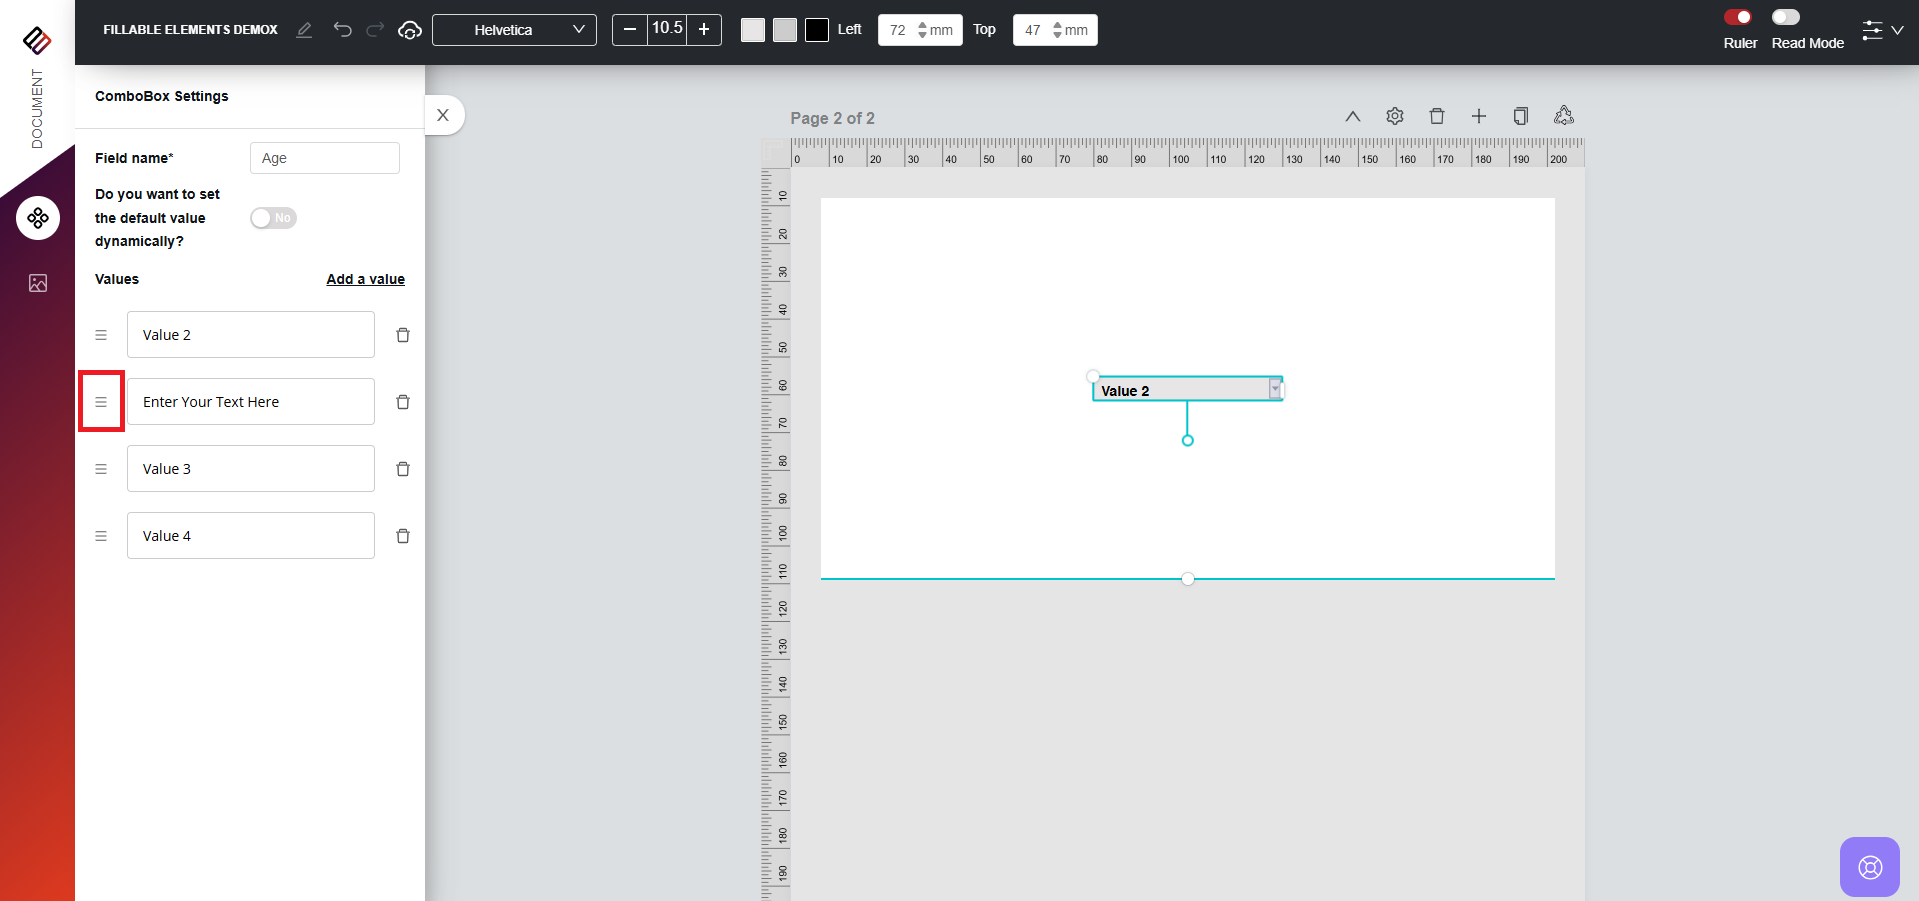Duplicate page with the copy icon

tap(1521, 116)
